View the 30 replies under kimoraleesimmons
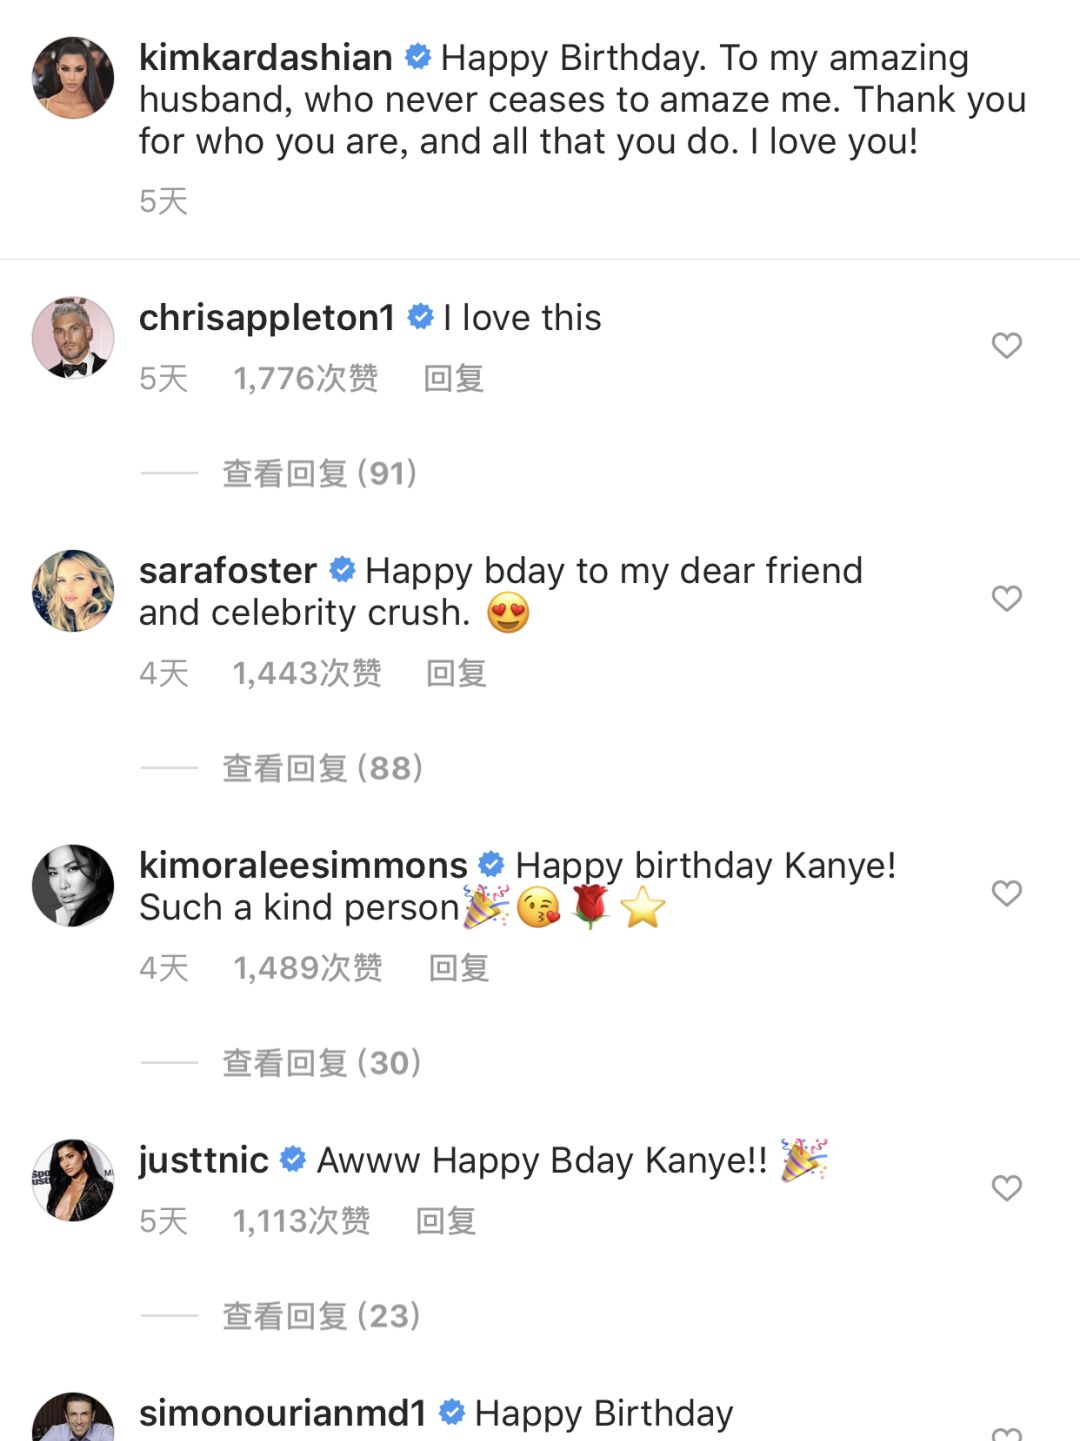The height and width of the screenshot is (1441, 1080). pyautogui.click(x=321, y=1063)
